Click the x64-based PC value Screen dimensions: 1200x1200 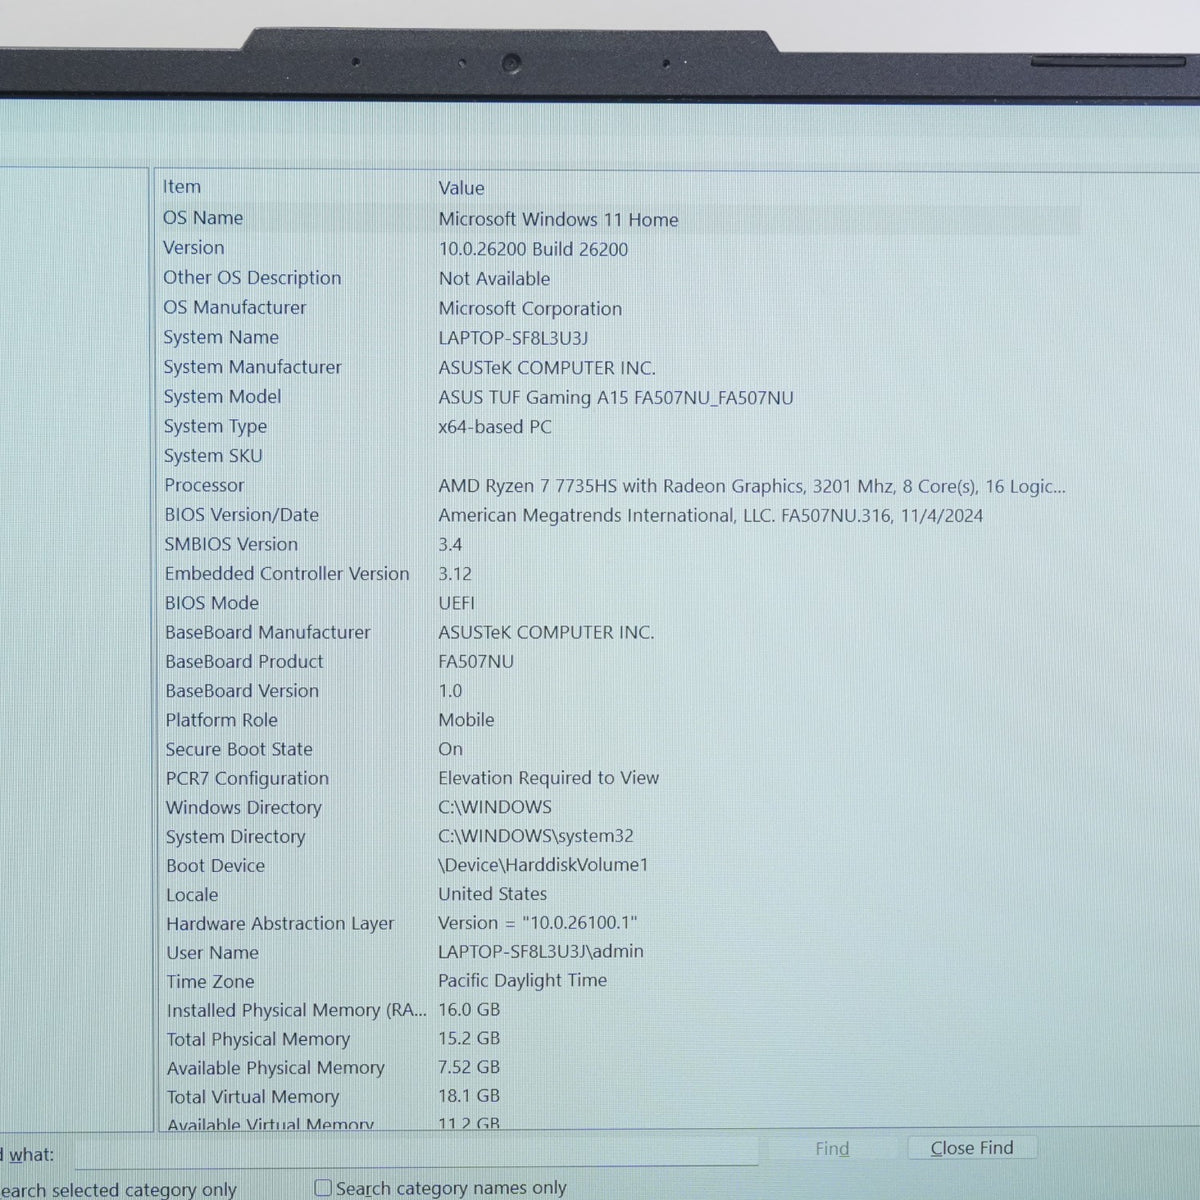click(495, 427)
